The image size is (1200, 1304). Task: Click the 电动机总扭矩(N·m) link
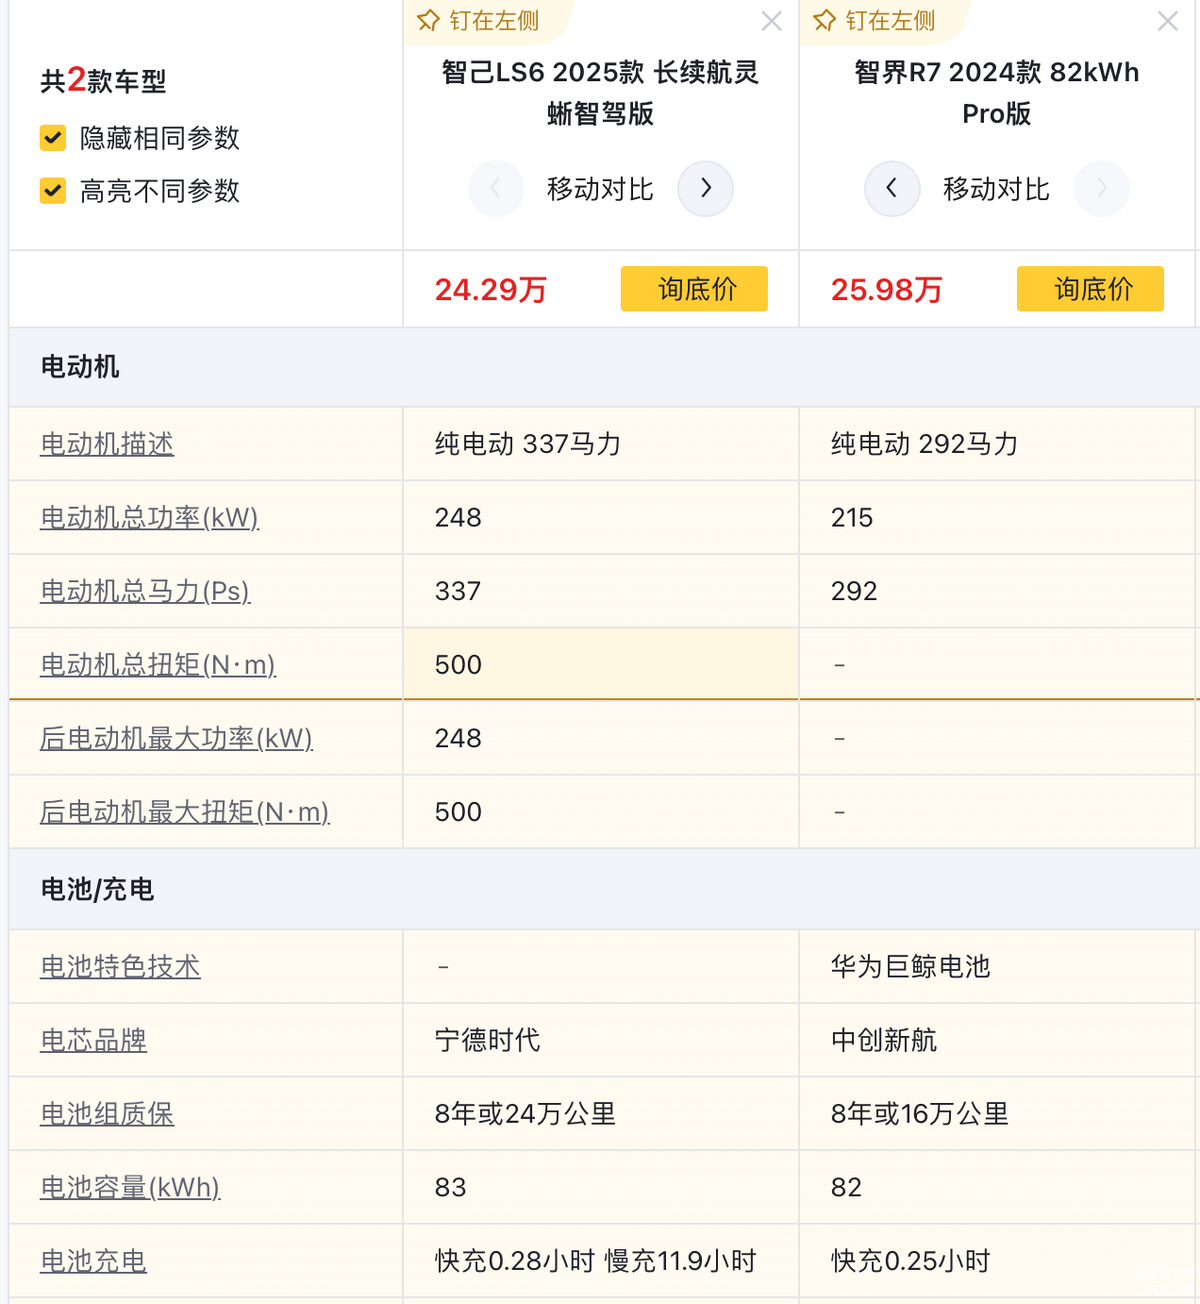point(158,665)
